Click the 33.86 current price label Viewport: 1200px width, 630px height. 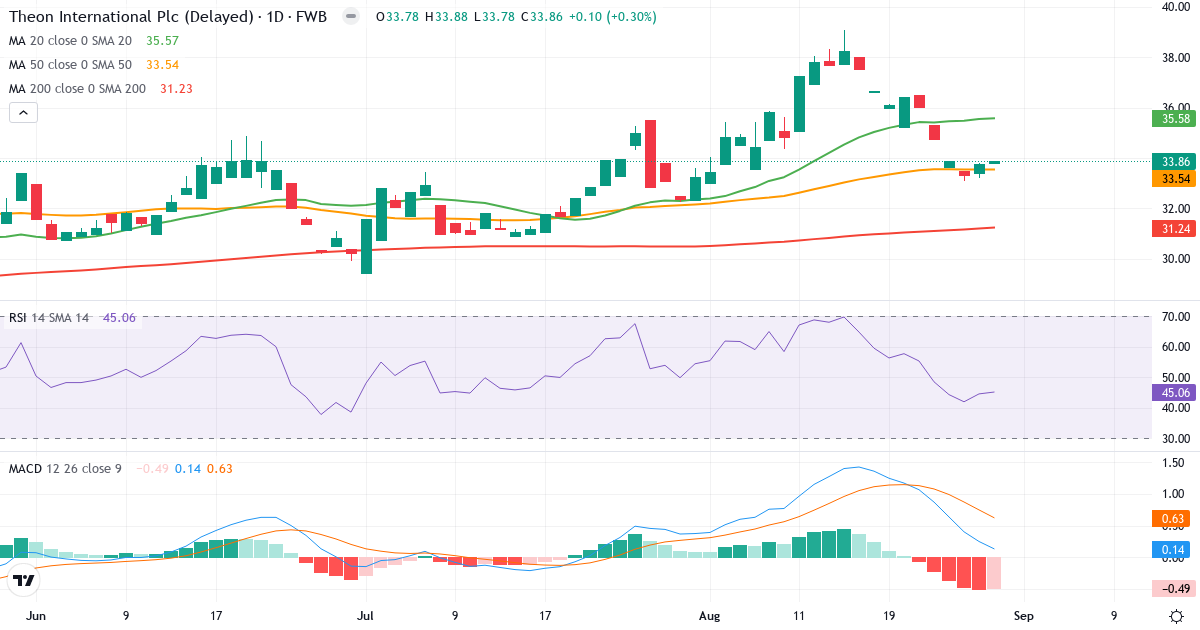pyautogui.click(x=1172, y=161)
